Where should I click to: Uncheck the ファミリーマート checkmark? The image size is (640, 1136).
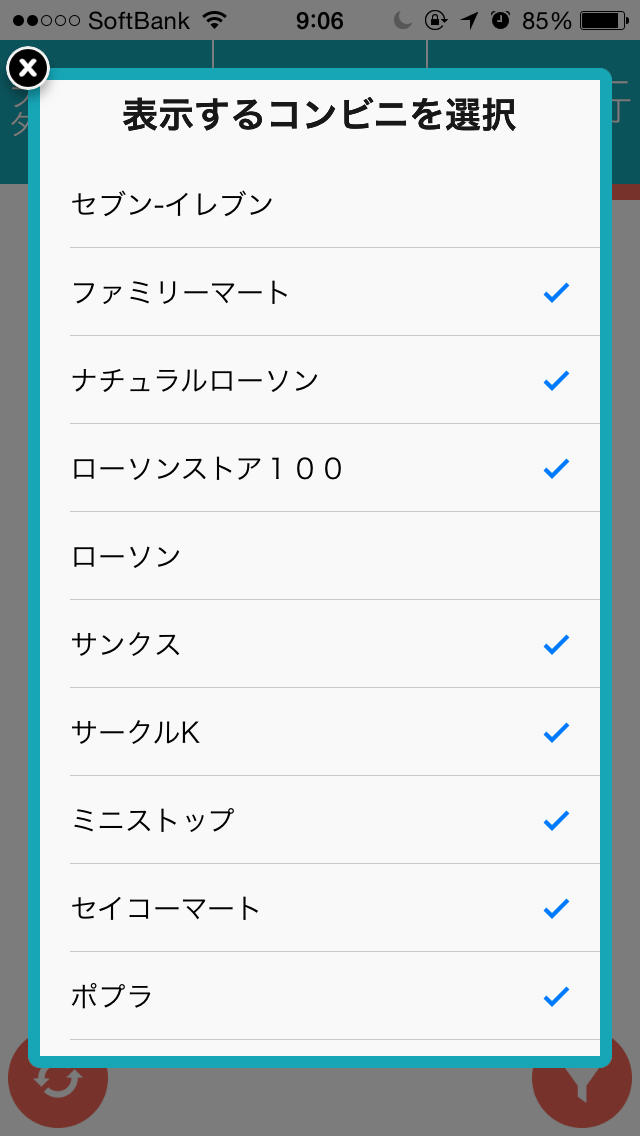556,292
